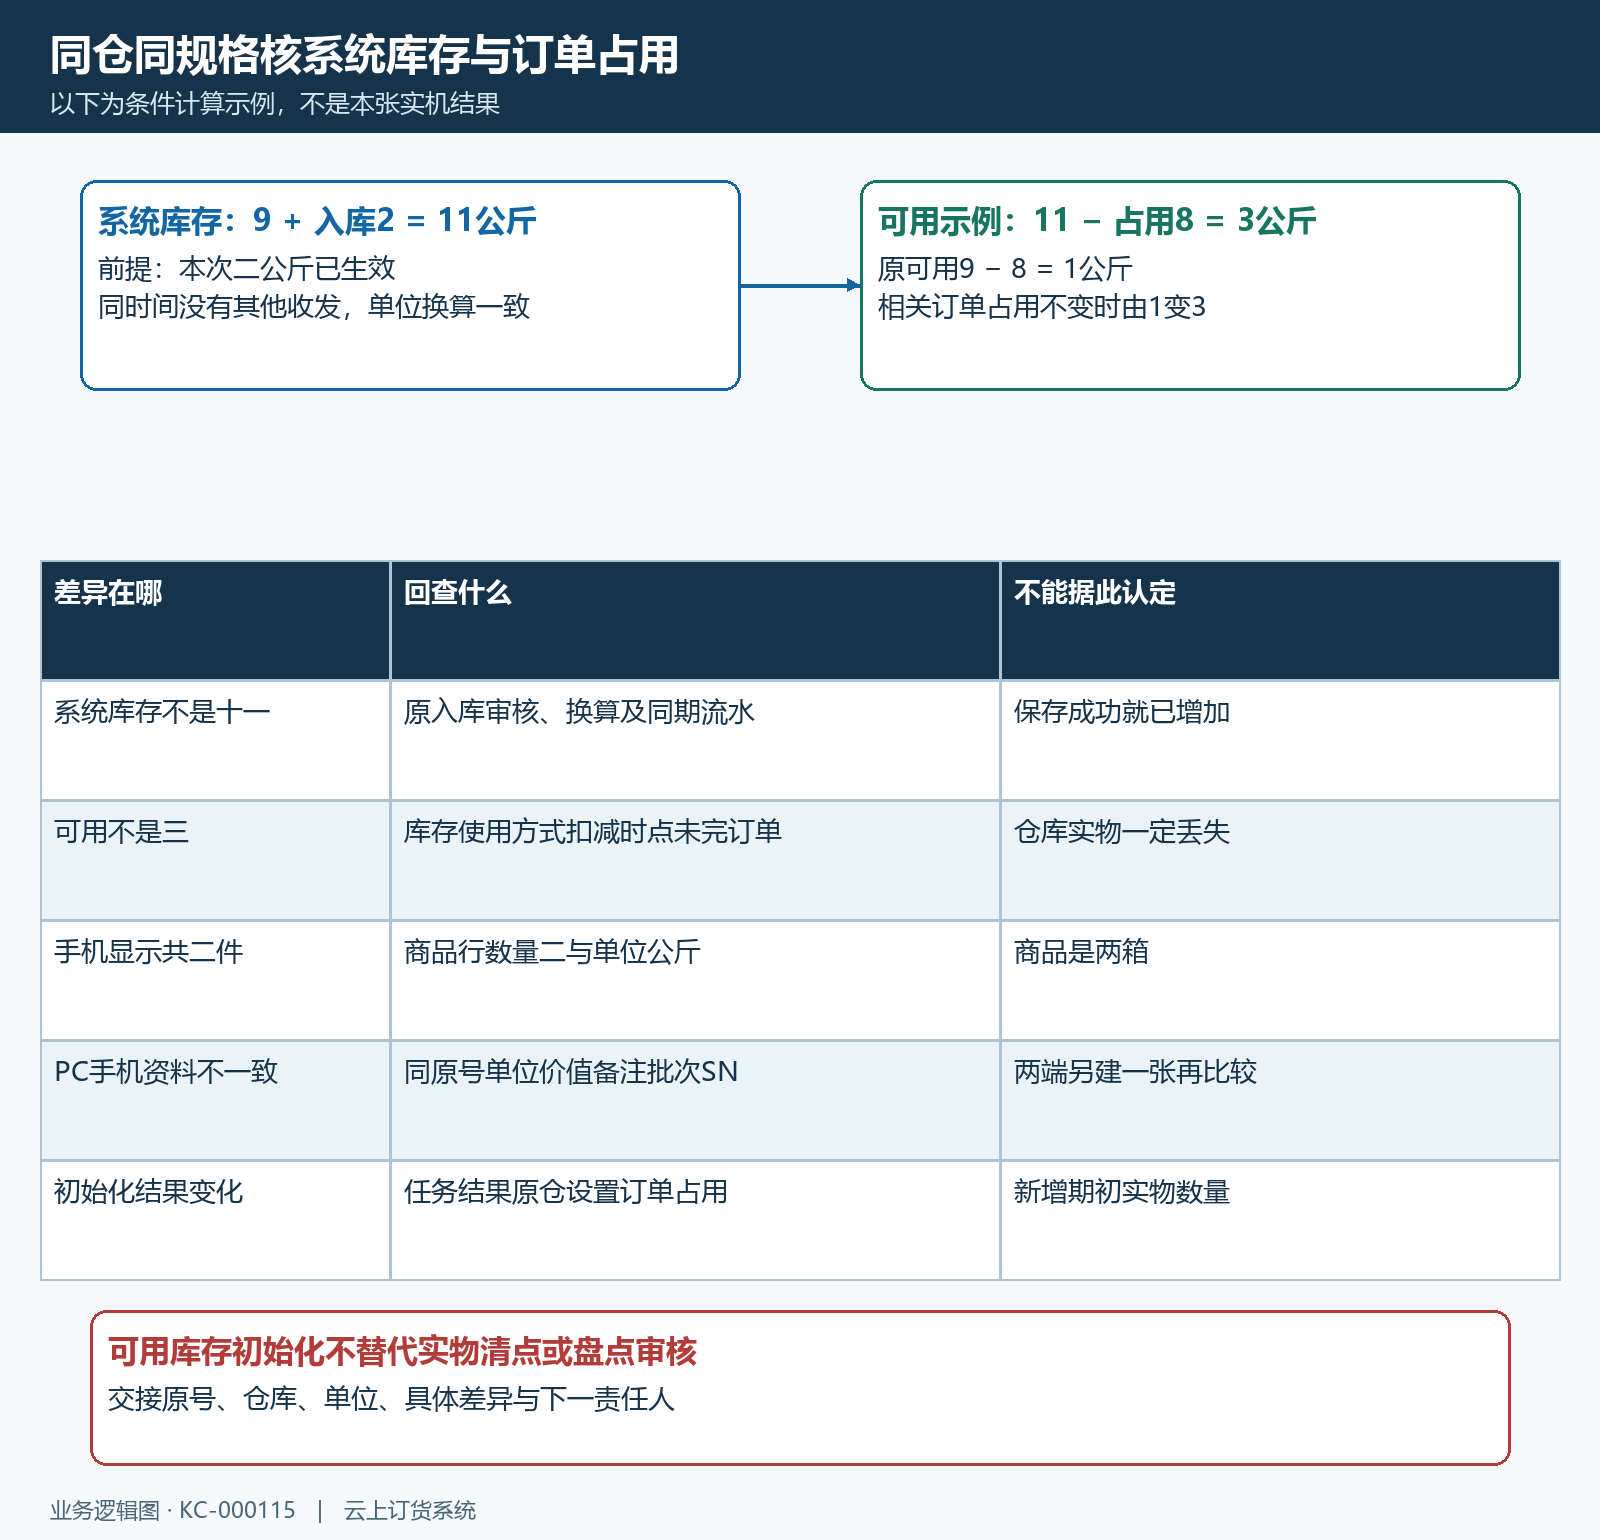
Task: Click the cell 商品是两箱
Action: 1280,981
